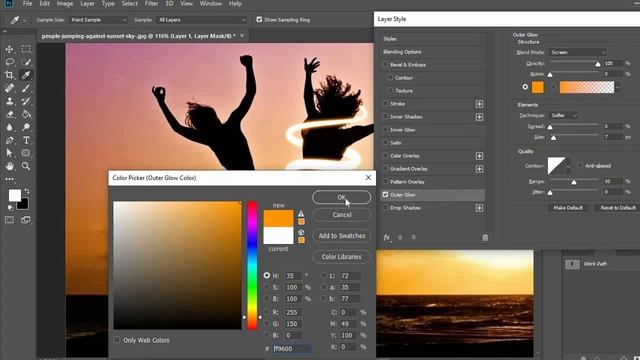Screen dimensions: 640x360
Task: Open the Layer menu
Action: point(87,4)
